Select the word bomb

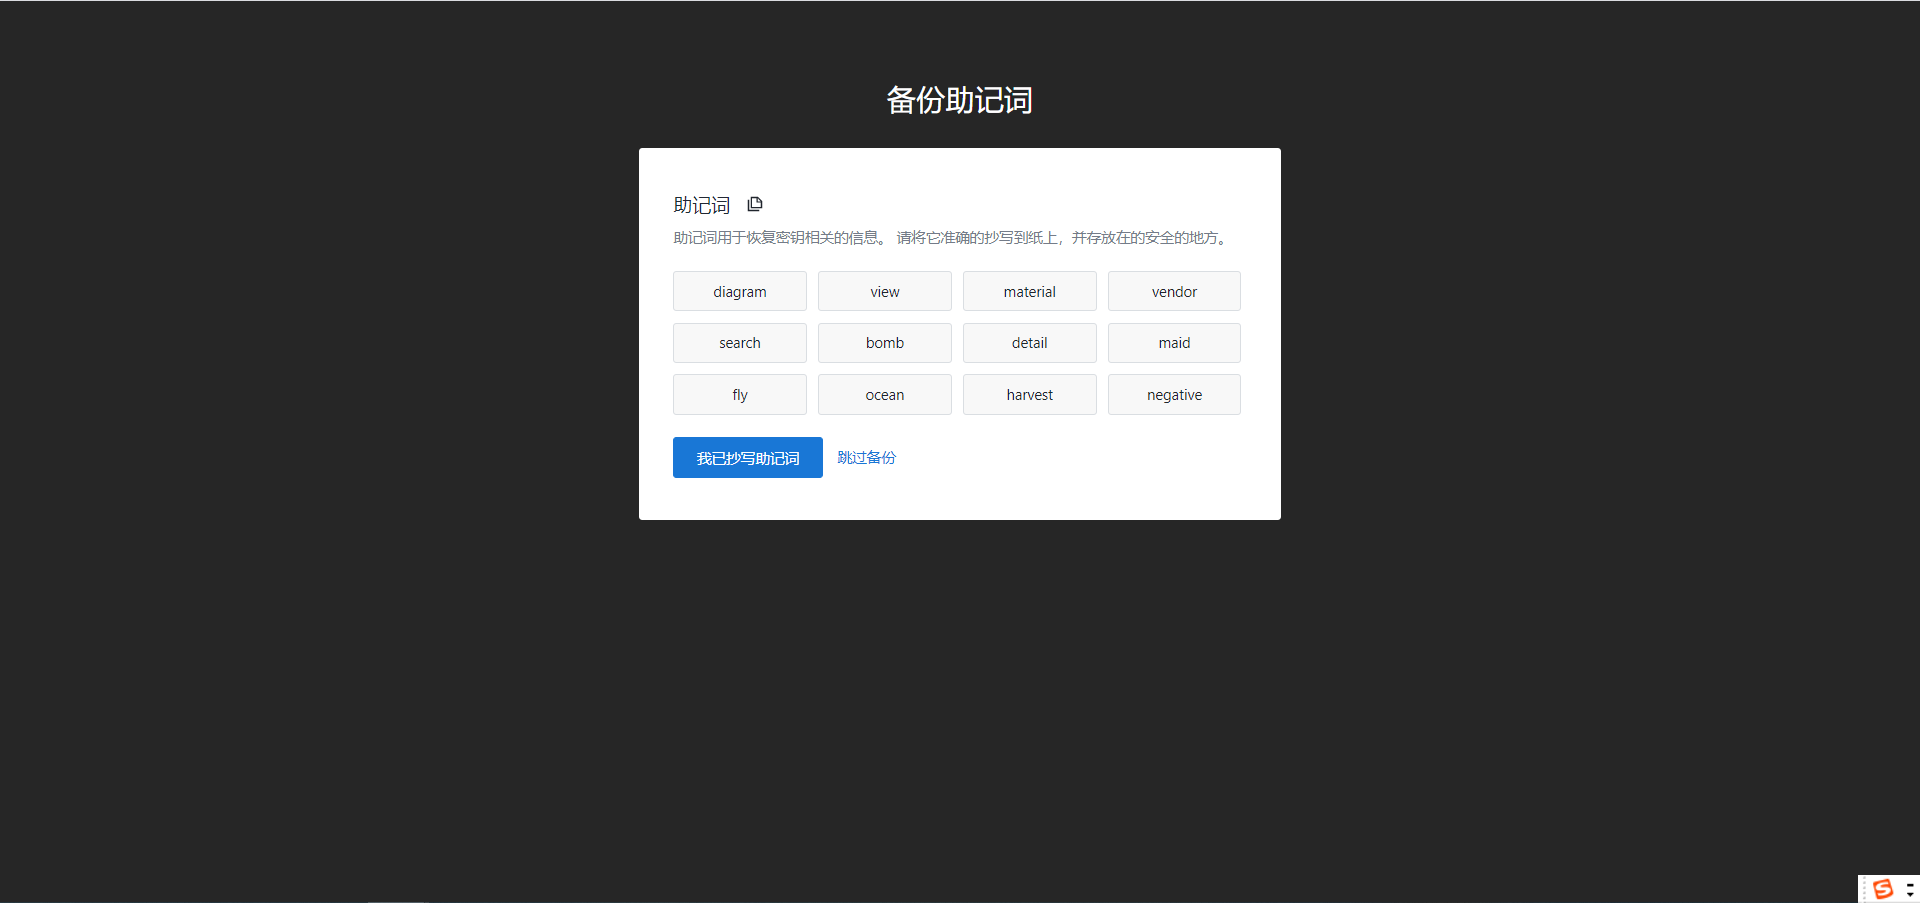pos(884,342)
